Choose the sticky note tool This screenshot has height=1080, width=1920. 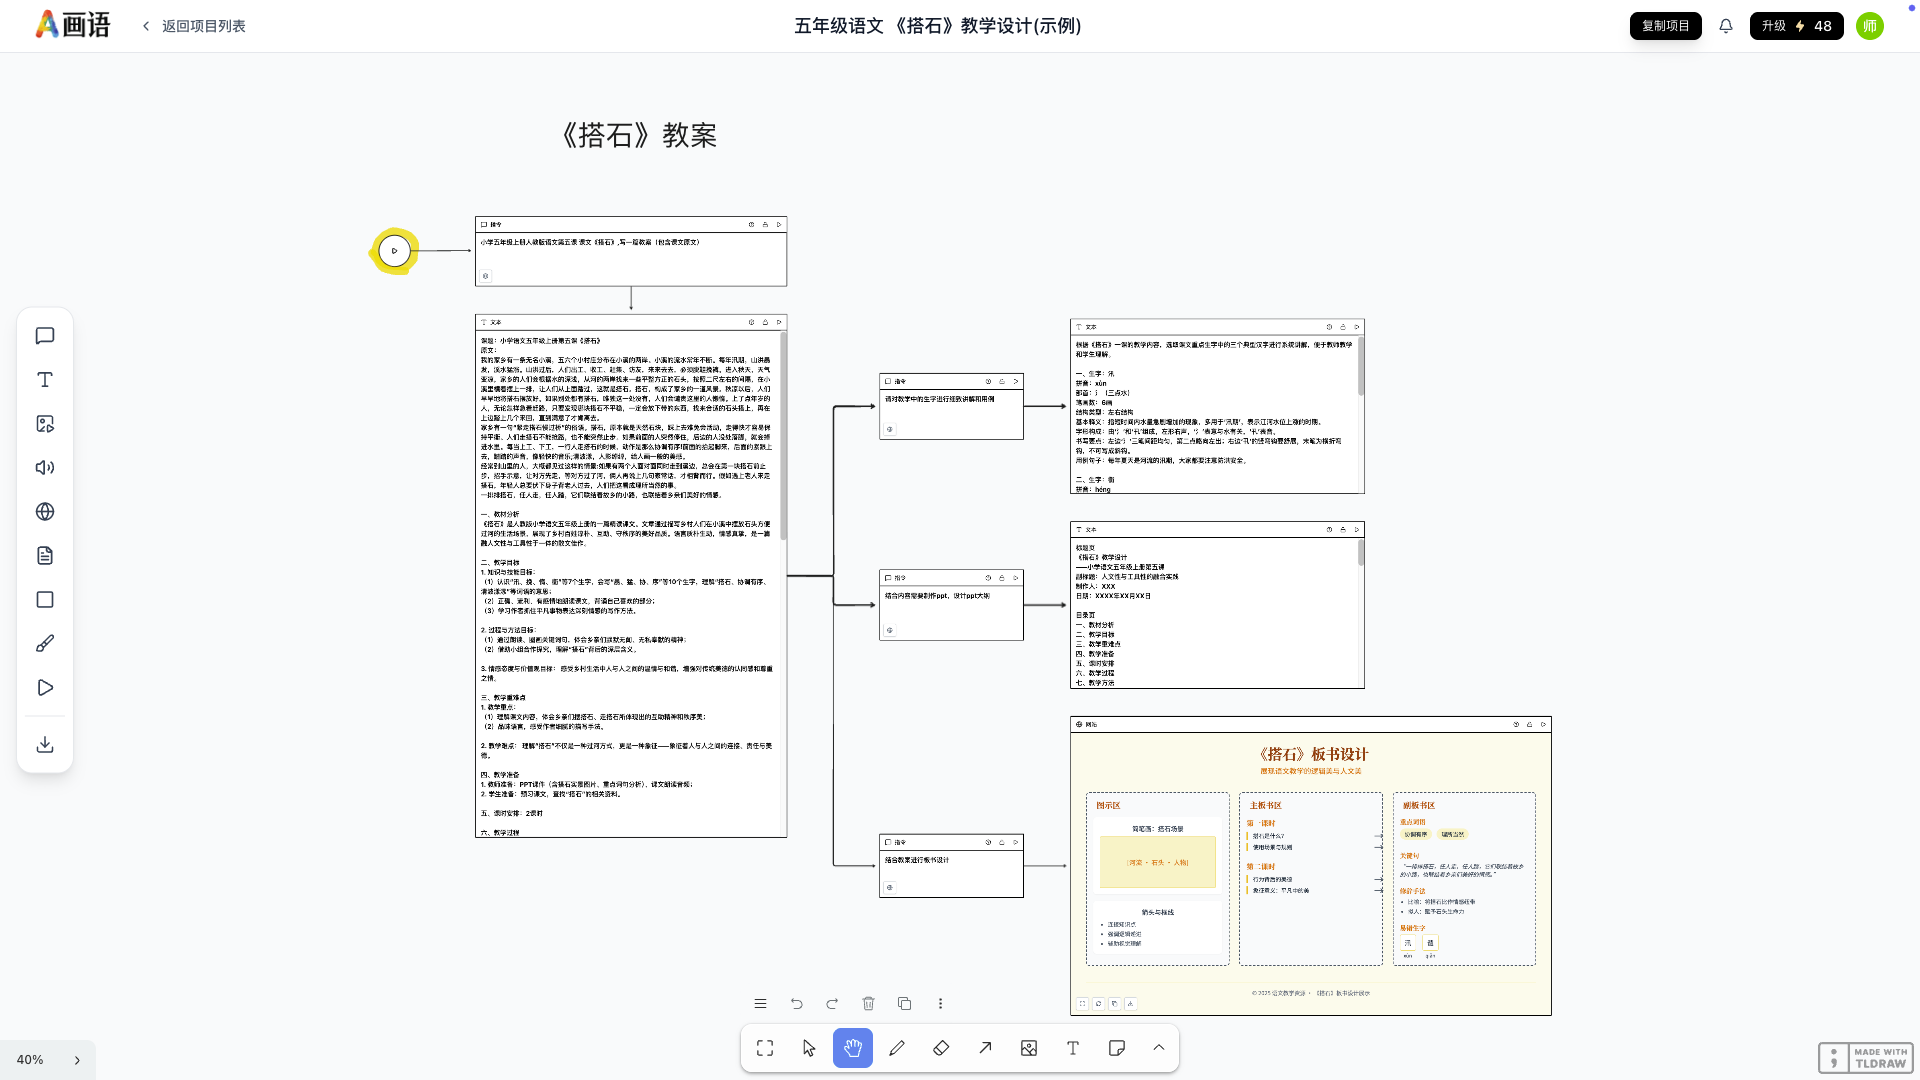(x=1117, y=1048)
